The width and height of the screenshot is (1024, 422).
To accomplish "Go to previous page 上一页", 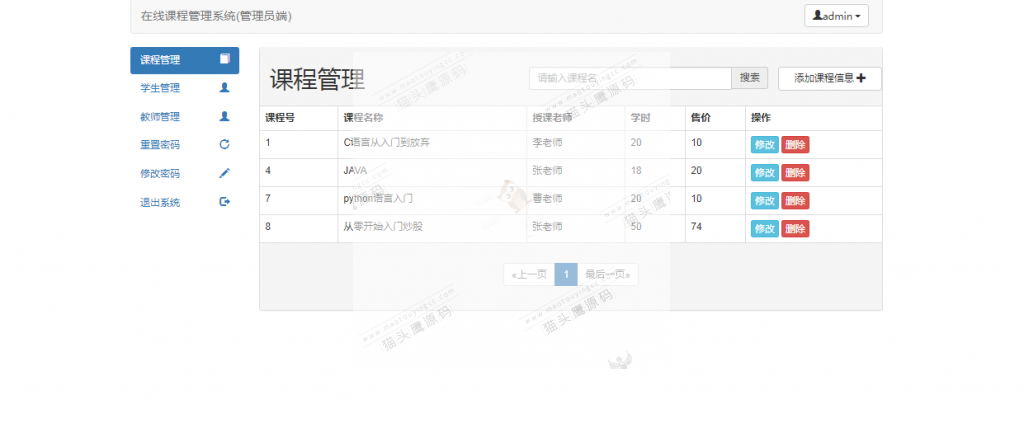I will tap(529, 274).
